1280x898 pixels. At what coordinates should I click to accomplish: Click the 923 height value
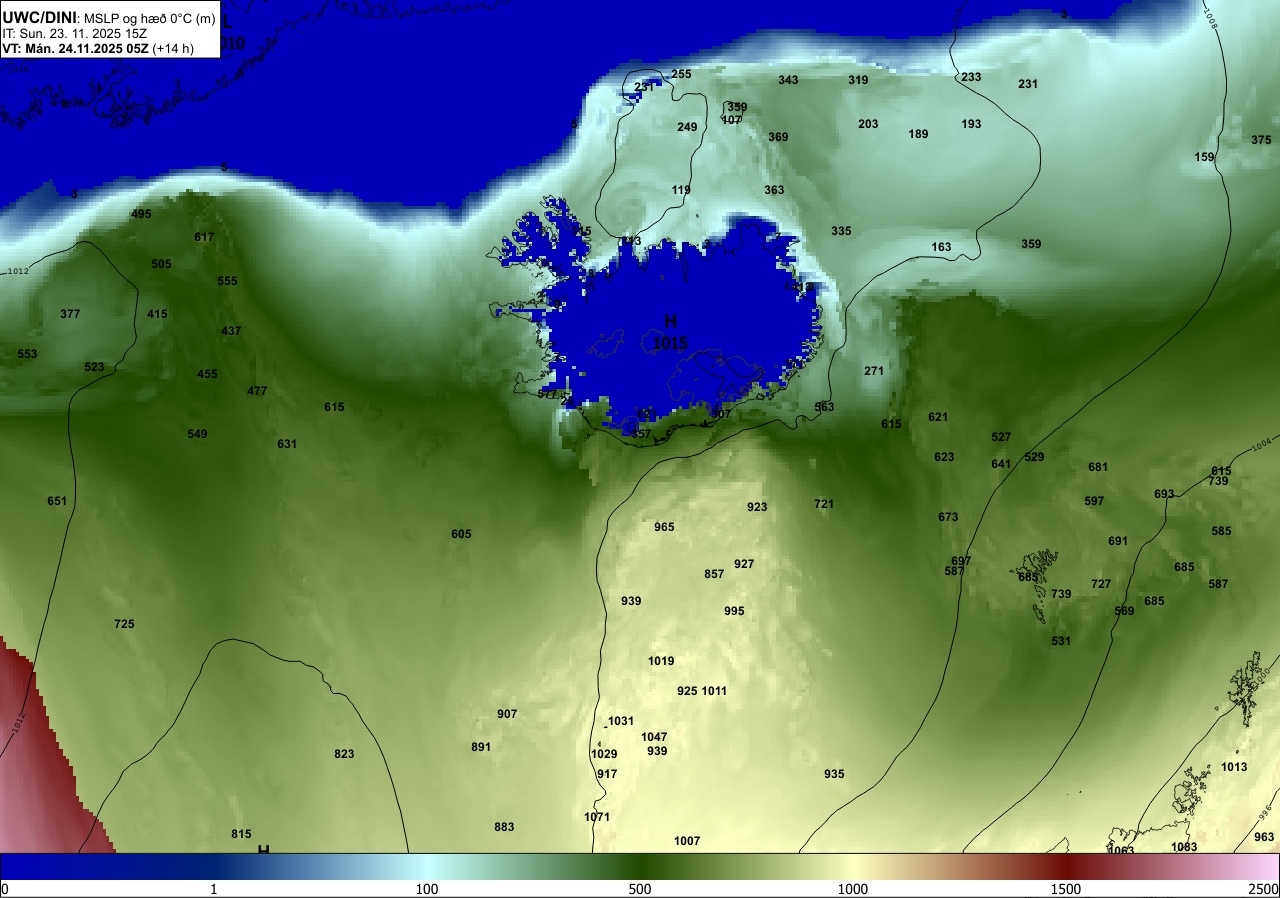coord(757,507)
